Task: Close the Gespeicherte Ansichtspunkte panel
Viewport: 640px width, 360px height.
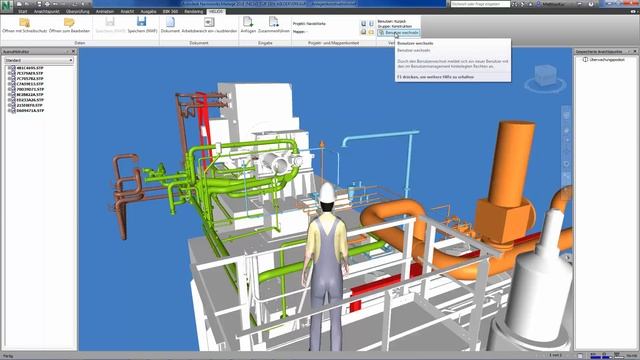Action: [635, 51]
